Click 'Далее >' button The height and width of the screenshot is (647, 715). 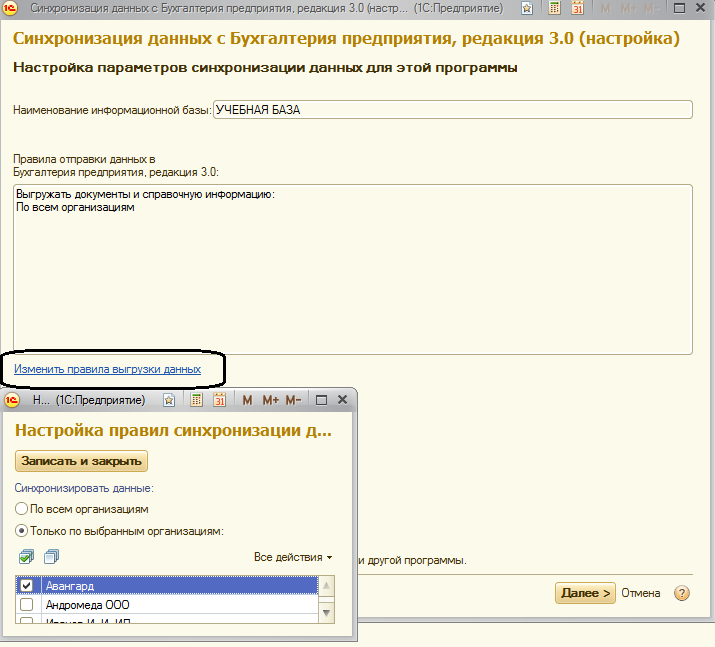[x=585, y=593]
